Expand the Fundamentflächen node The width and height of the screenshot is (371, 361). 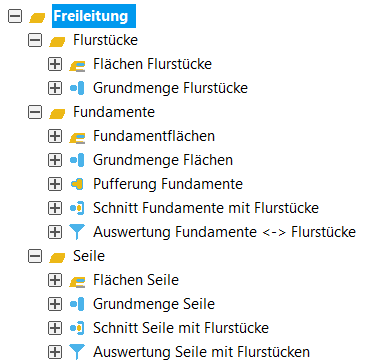pos(55,136)
